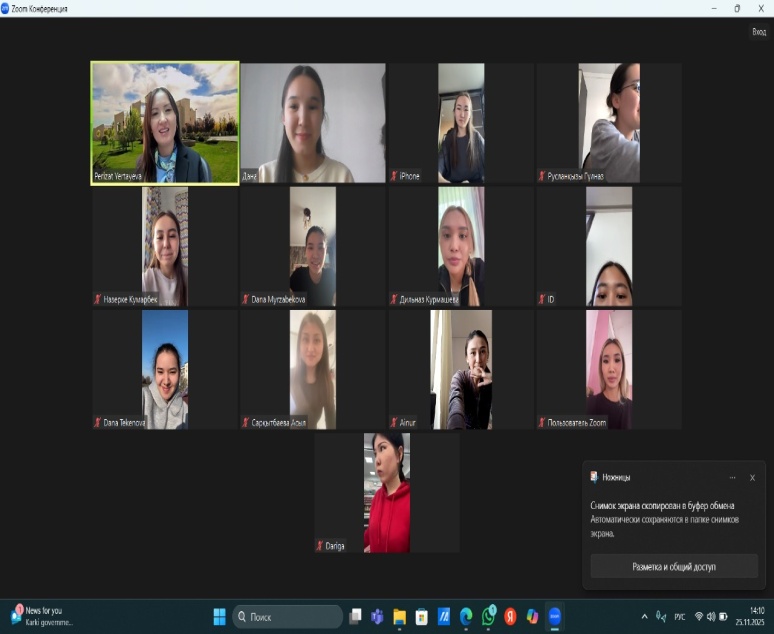The image size is (774, 634).
Task: Click the Разметка и общий доступ button
Action: coord(673,567)
